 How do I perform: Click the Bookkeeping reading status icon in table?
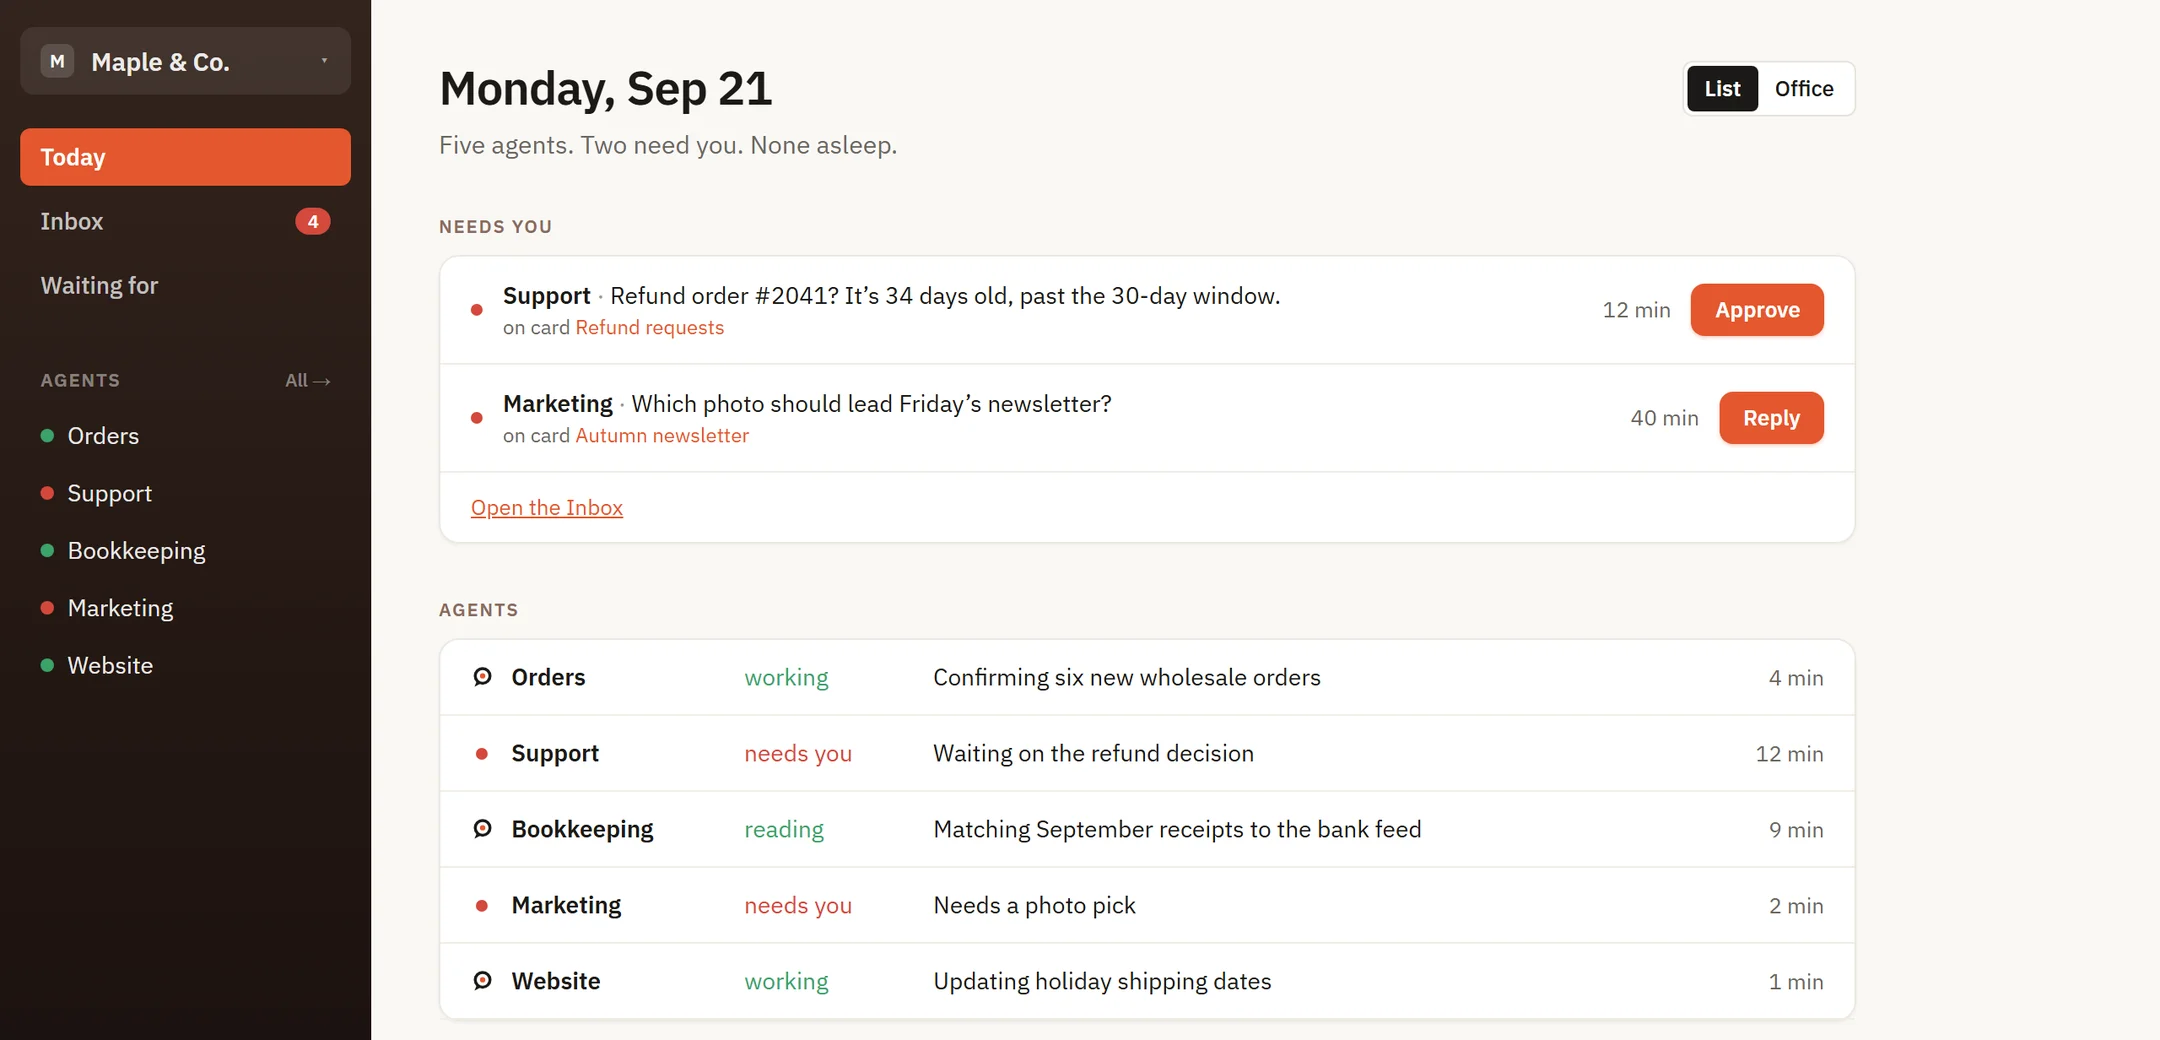click(482, 829)
